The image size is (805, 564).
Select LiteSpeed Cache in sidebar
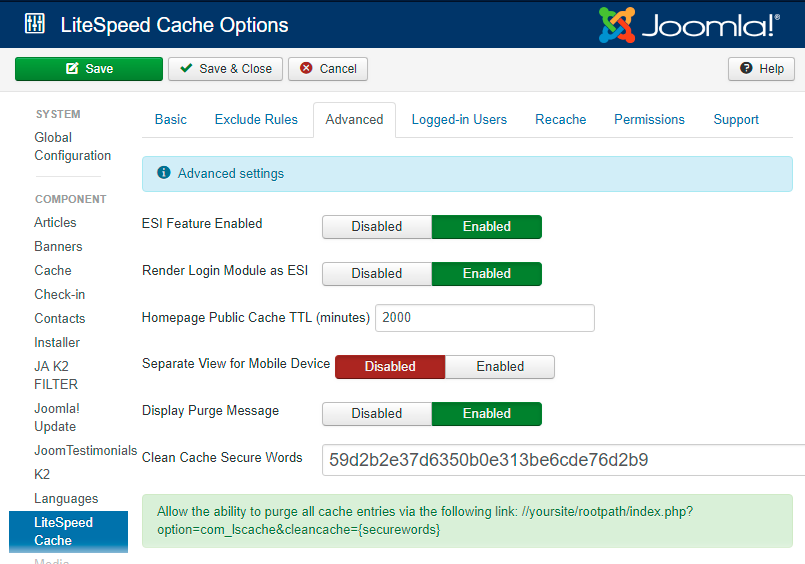click(68, 531)
